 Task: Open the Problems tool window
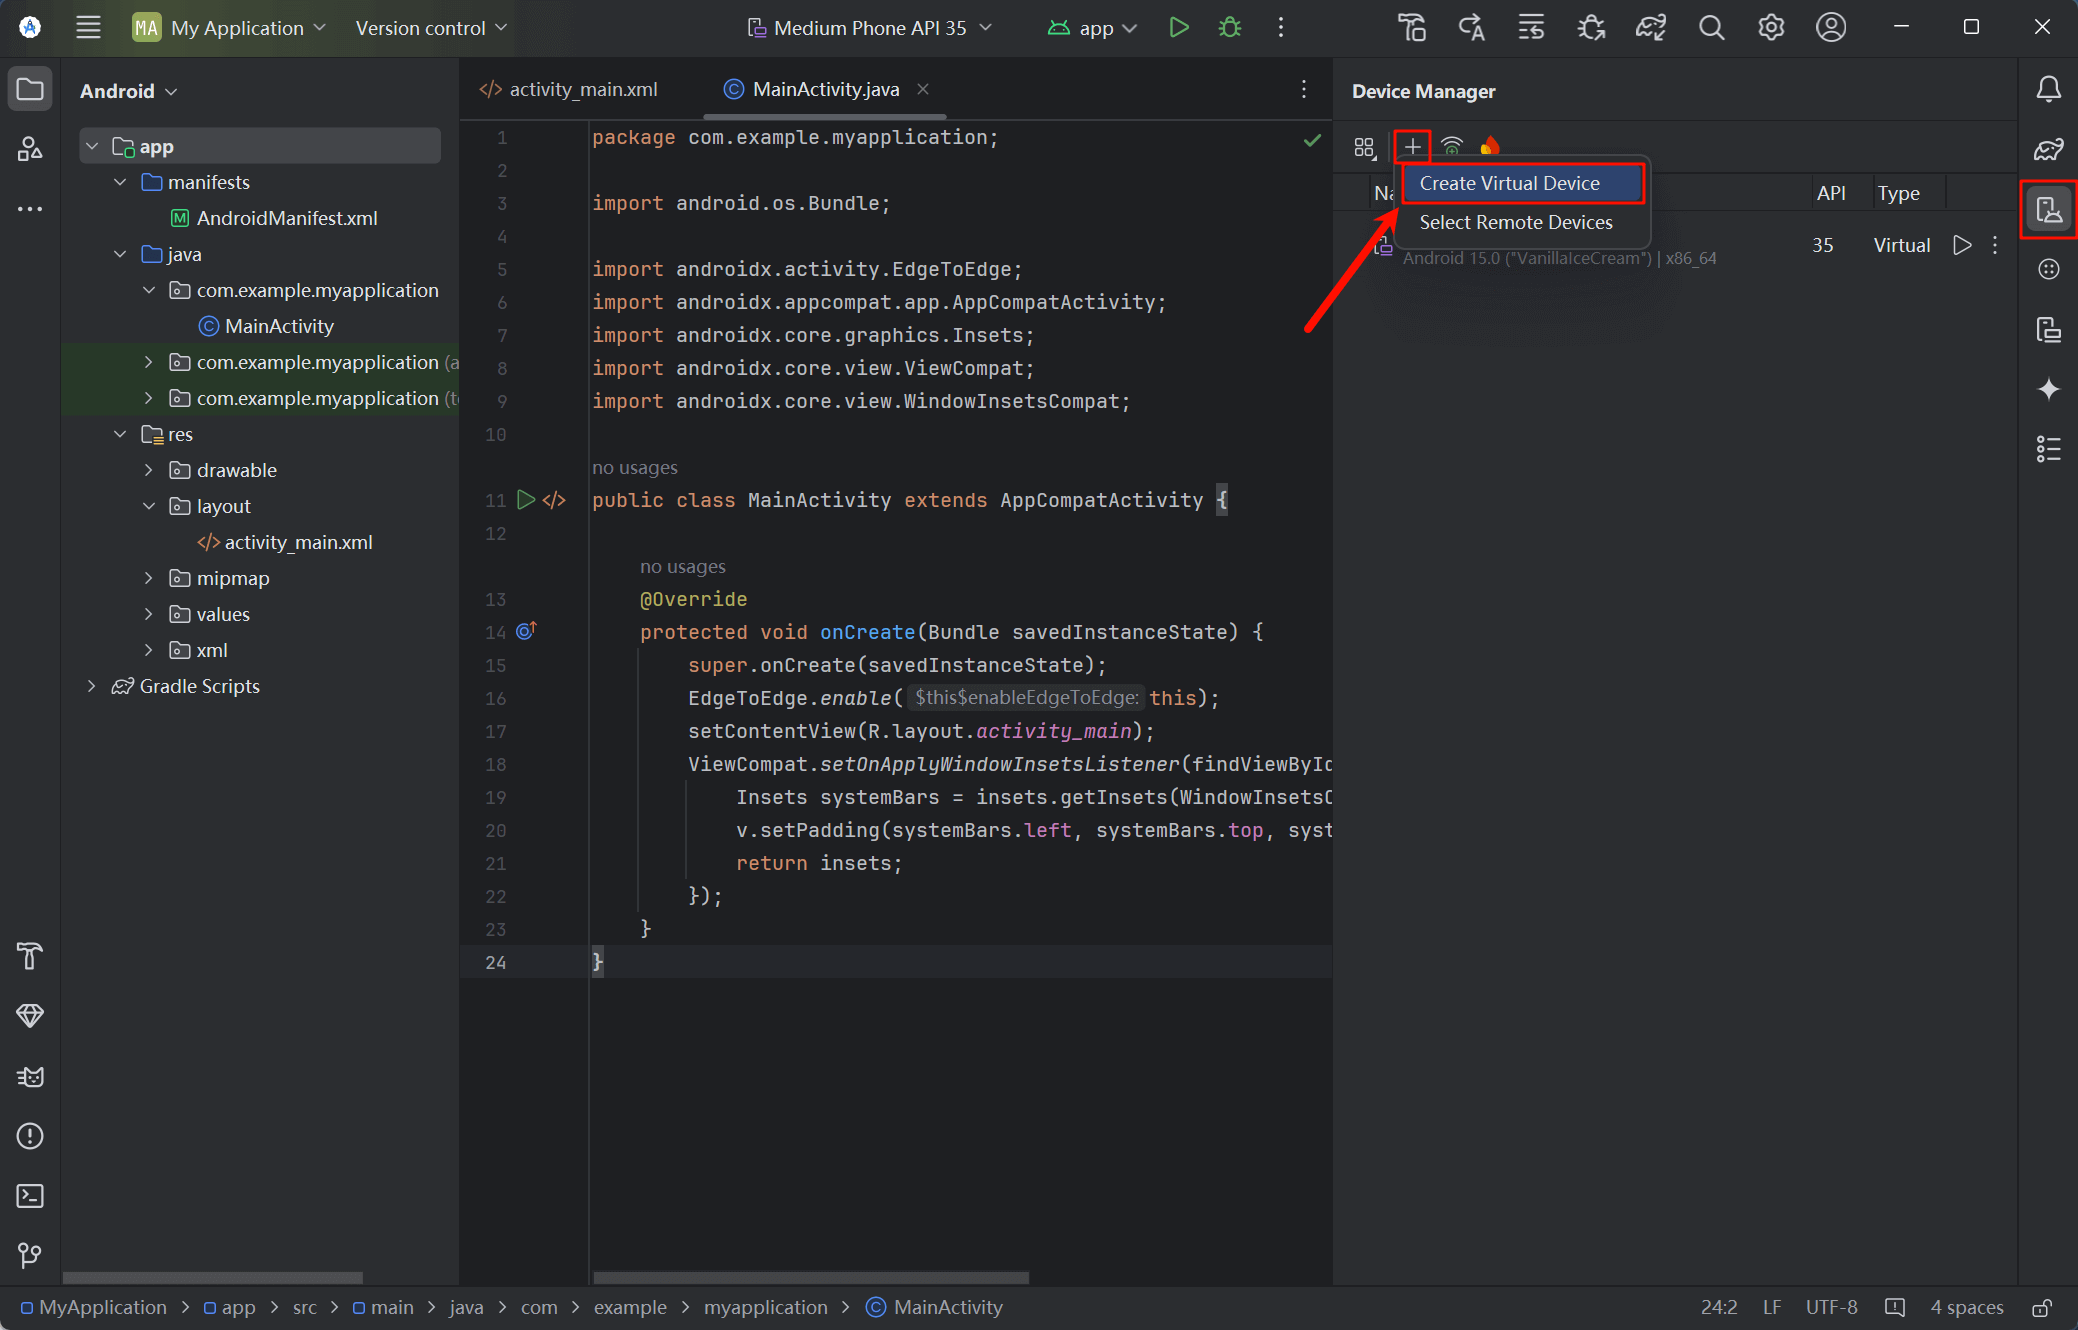[x=30, y=1136]
